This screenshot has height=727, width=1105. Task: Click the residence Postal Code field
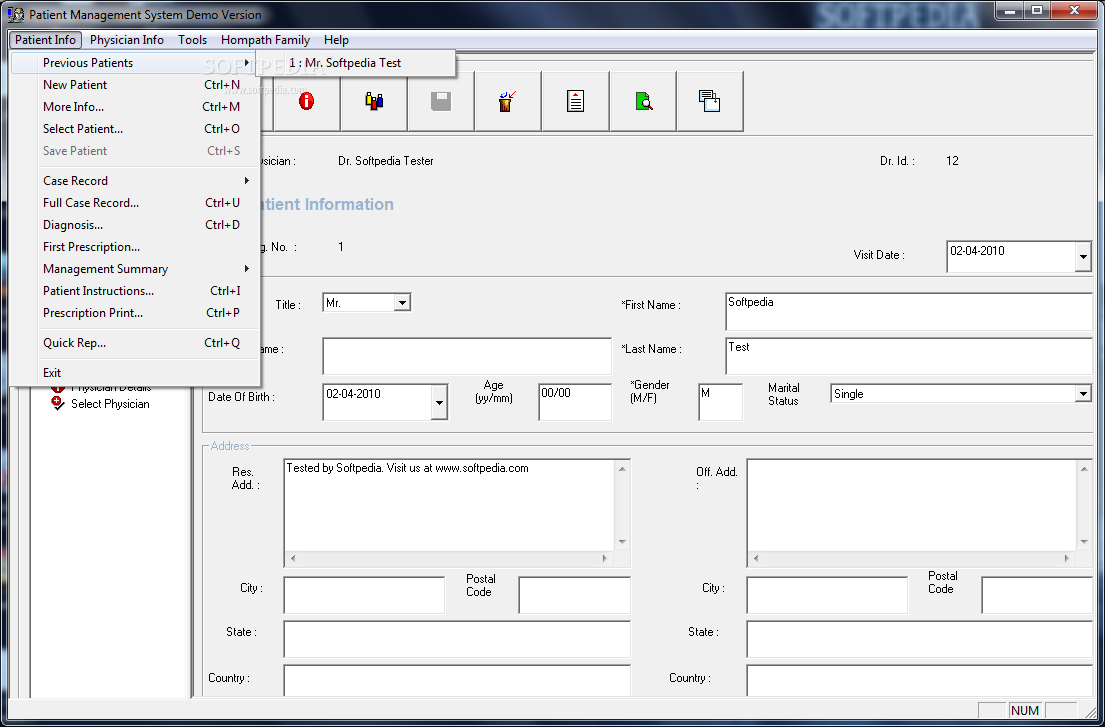(574, 595)
